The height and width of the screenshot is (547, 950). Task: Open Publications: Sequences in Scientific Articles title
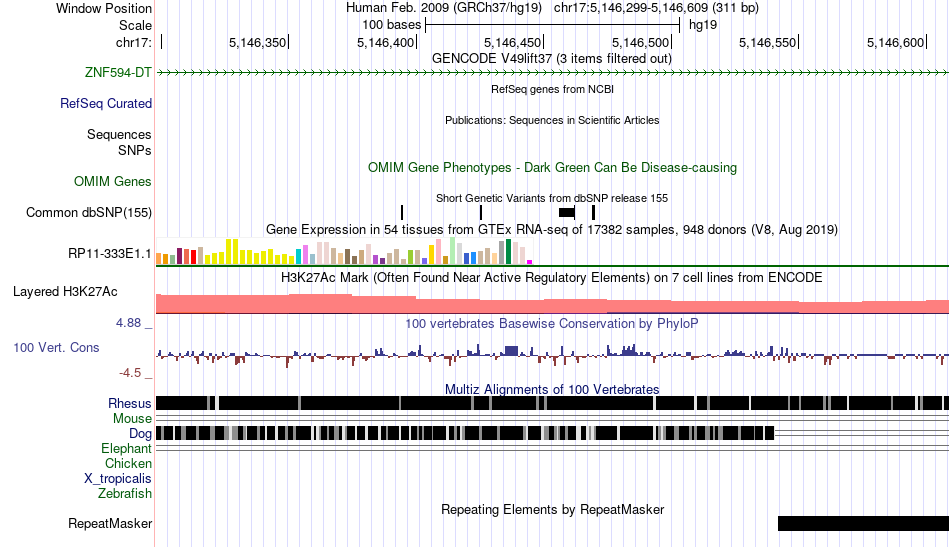click(552, 120)
